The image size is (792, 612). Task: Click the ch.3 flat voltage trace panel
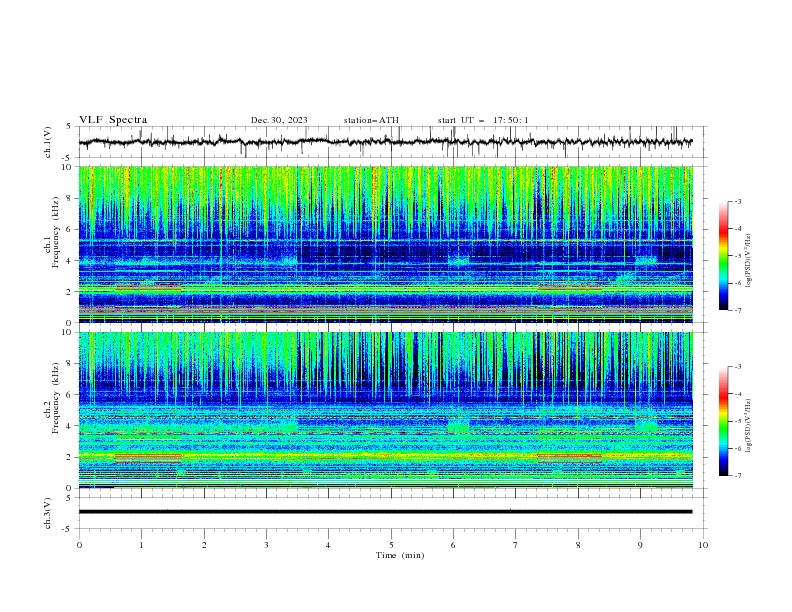392,513
